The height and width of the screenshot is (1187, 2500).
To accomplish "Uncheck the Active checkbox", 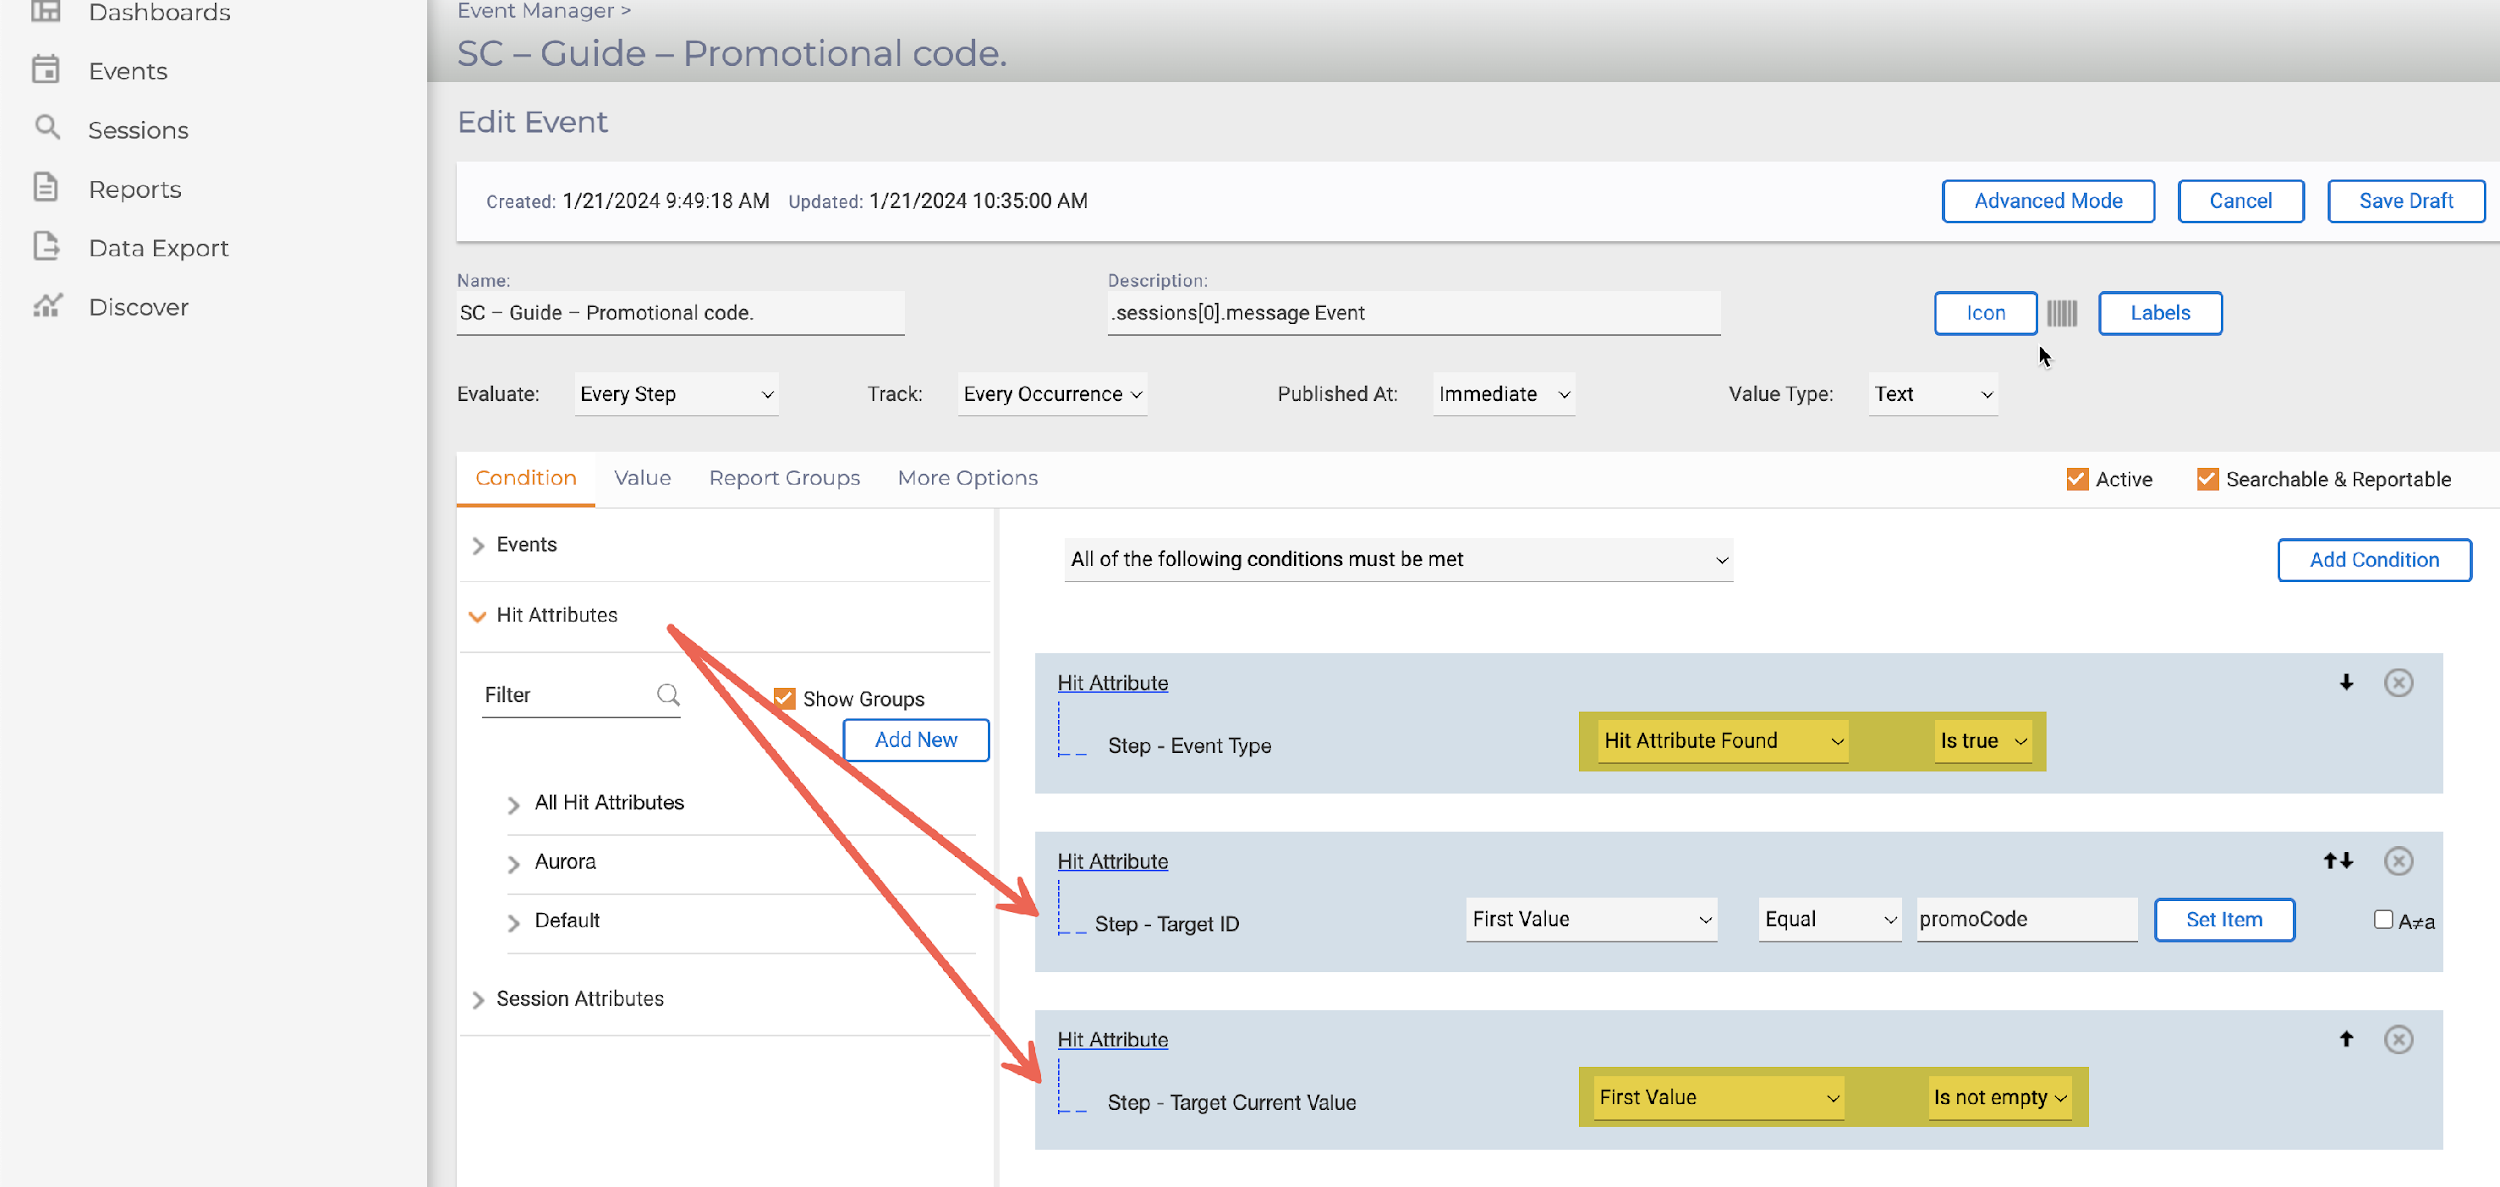I will 2077,479.
